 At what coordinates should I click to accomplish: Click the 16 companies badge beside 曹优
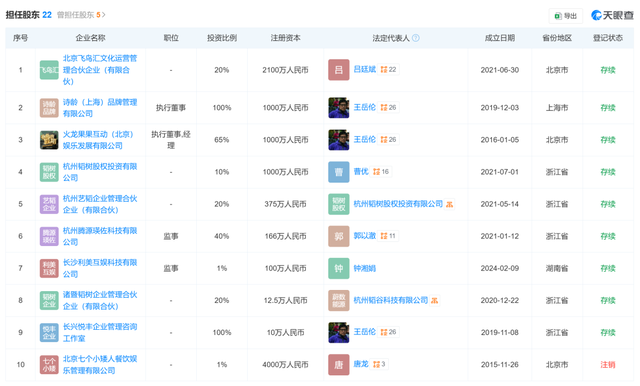381,171
